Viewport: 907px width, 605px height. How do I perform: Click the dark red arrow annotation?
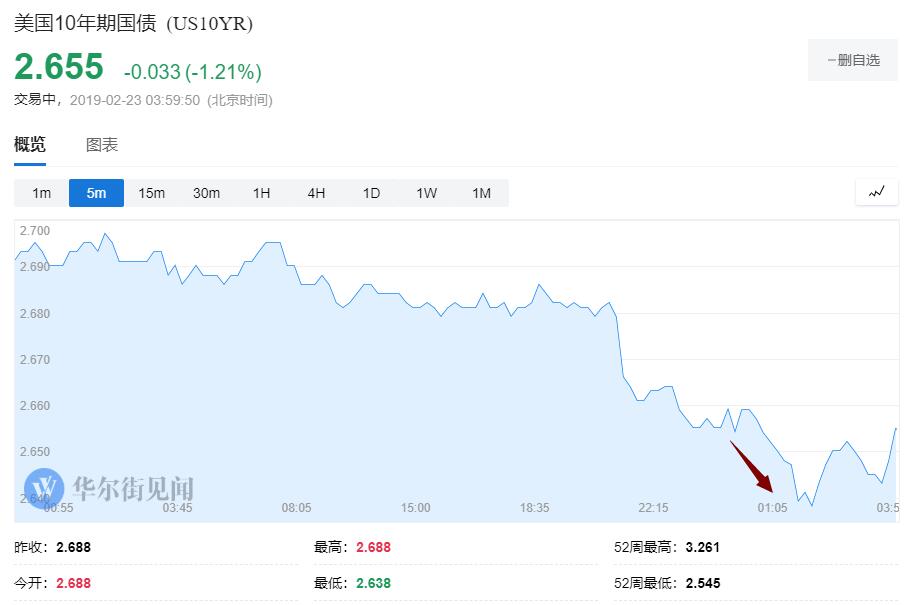[x=752, y=466]
